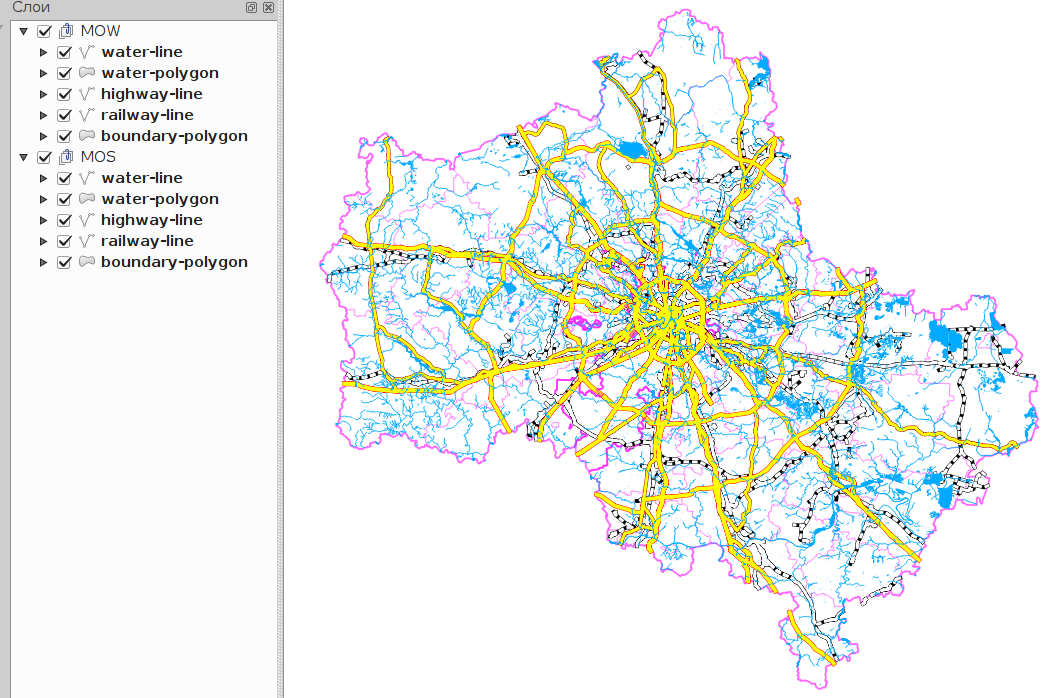Viewport: 1052px width, 698px height.
Task: Select boundary-polygon layer under MOS
Action: click(174, 262)
